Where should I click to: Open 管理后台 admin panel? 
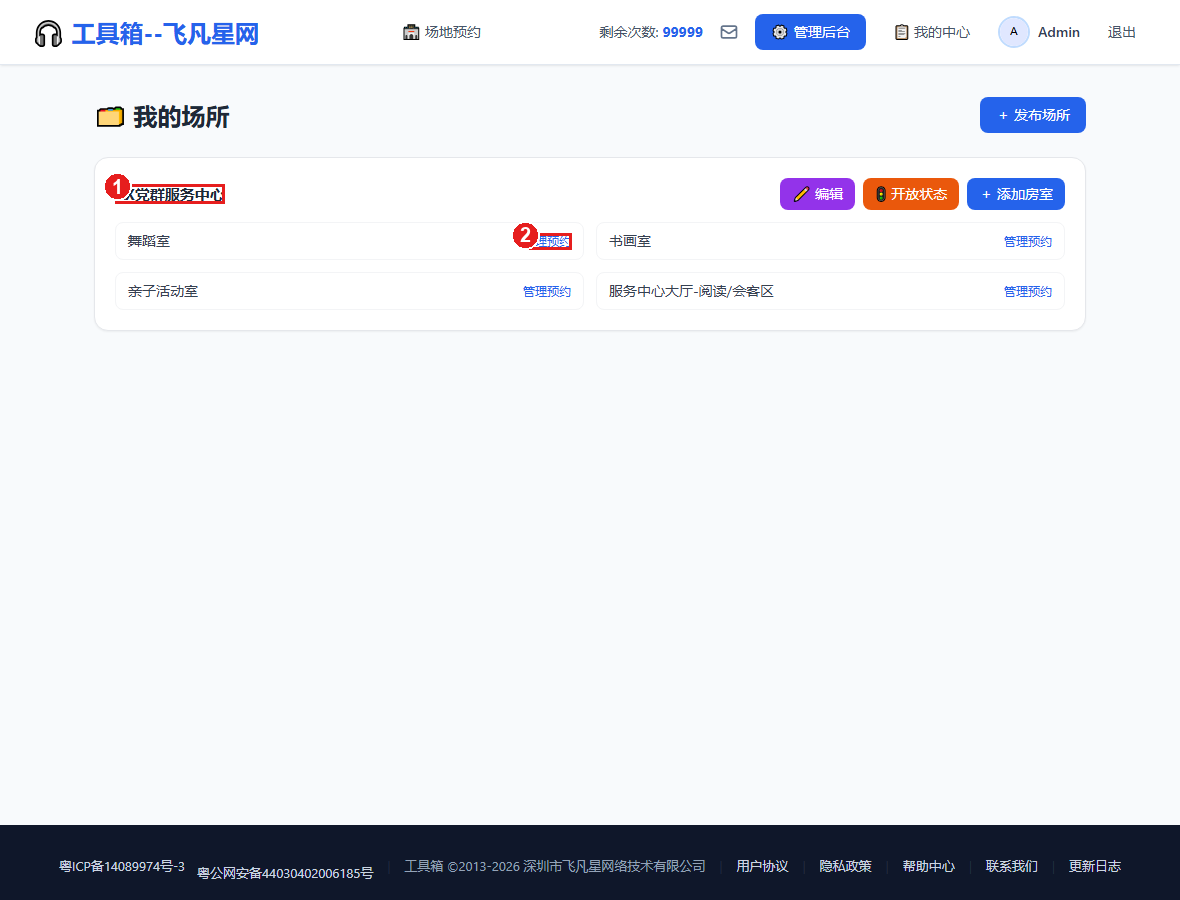coord(810,32)
